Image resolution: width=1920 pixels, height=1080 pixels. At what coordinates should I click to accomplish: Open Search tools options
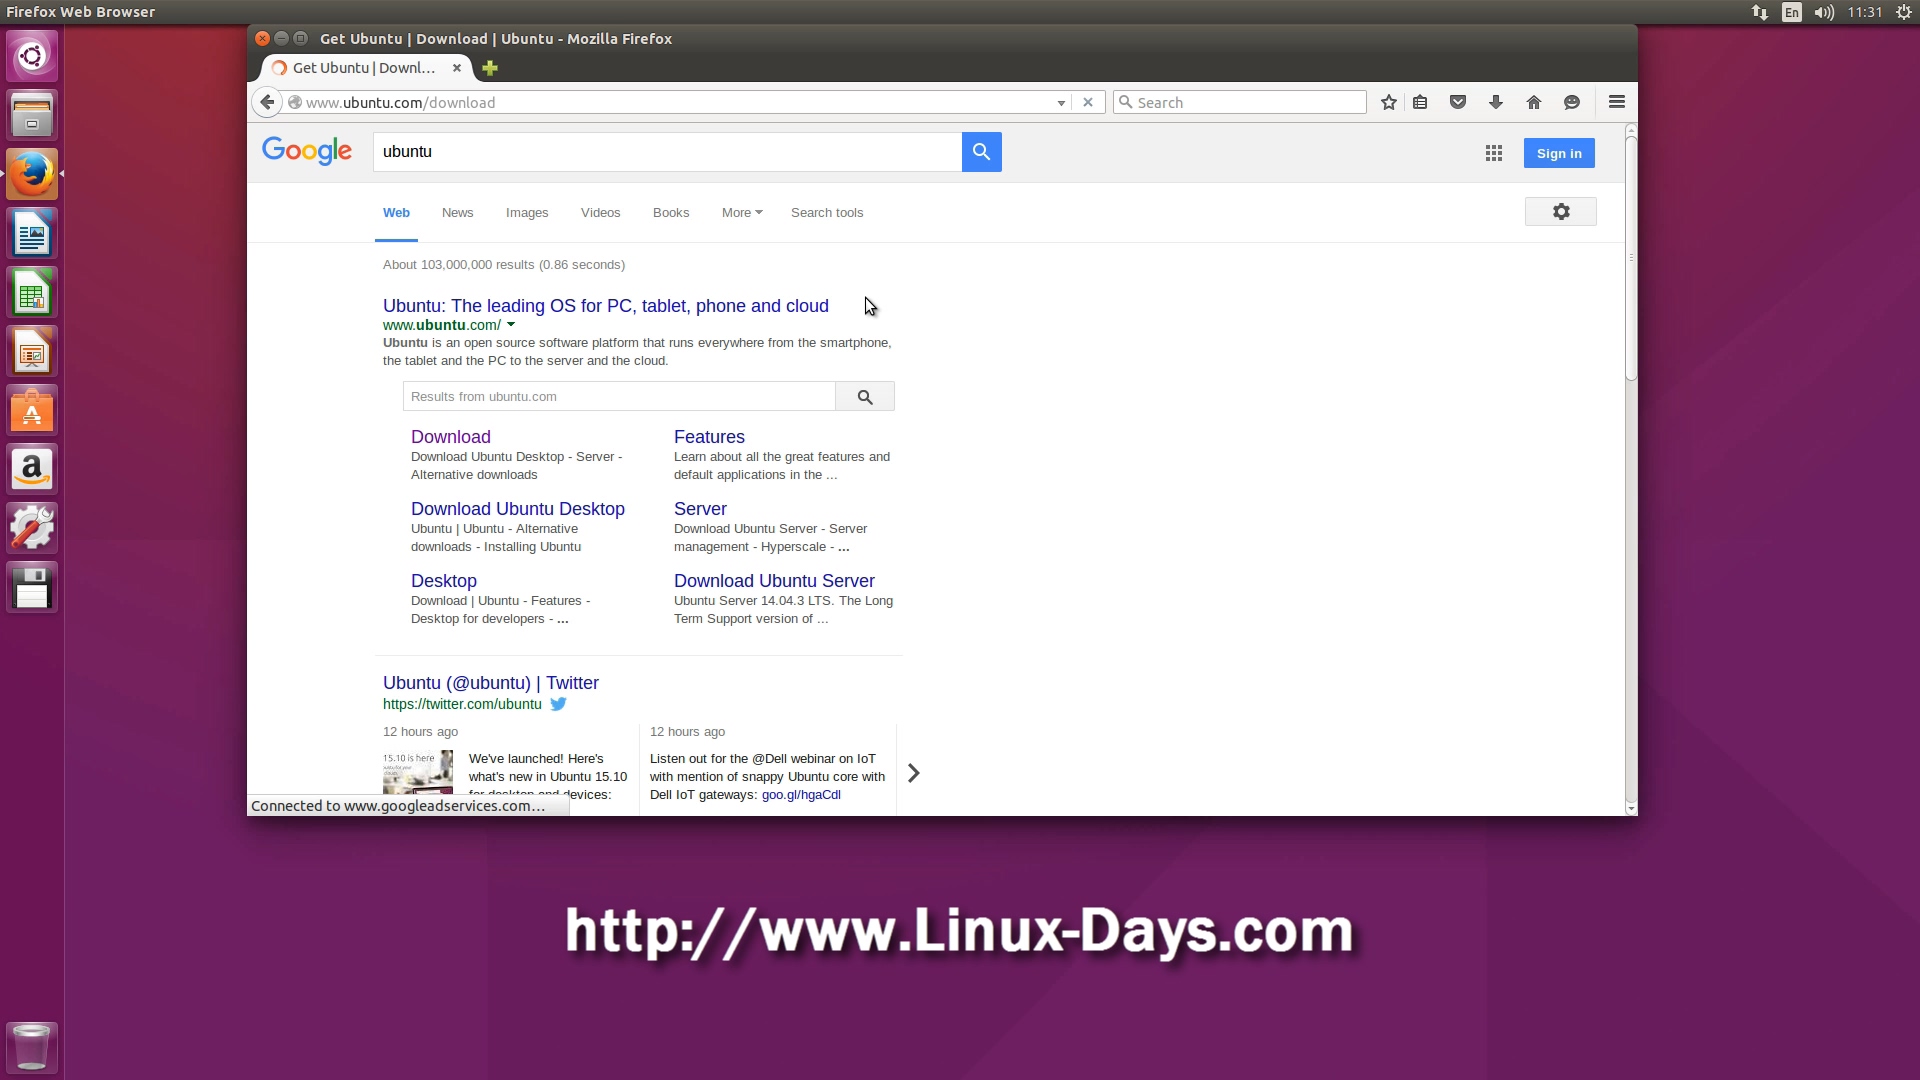point(827,213)
